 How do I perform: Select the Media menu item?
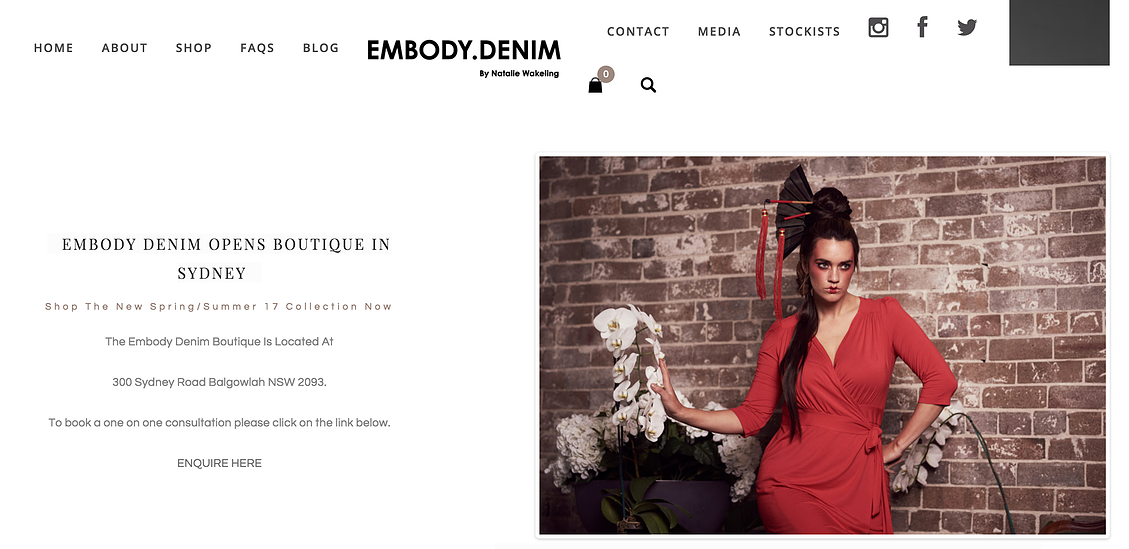tap(719, 31)
